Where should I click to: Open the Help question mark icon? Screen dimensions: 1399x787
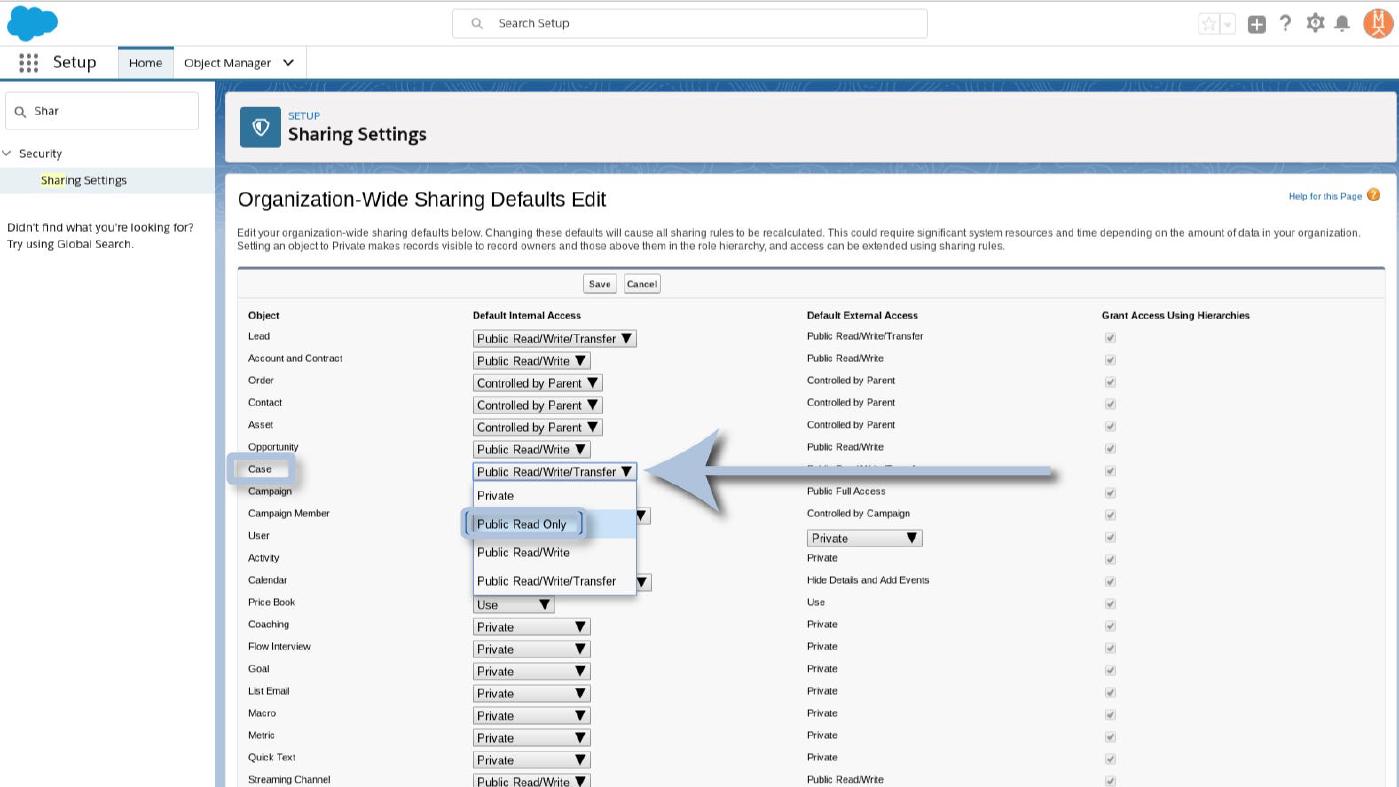pos(1286,23)
